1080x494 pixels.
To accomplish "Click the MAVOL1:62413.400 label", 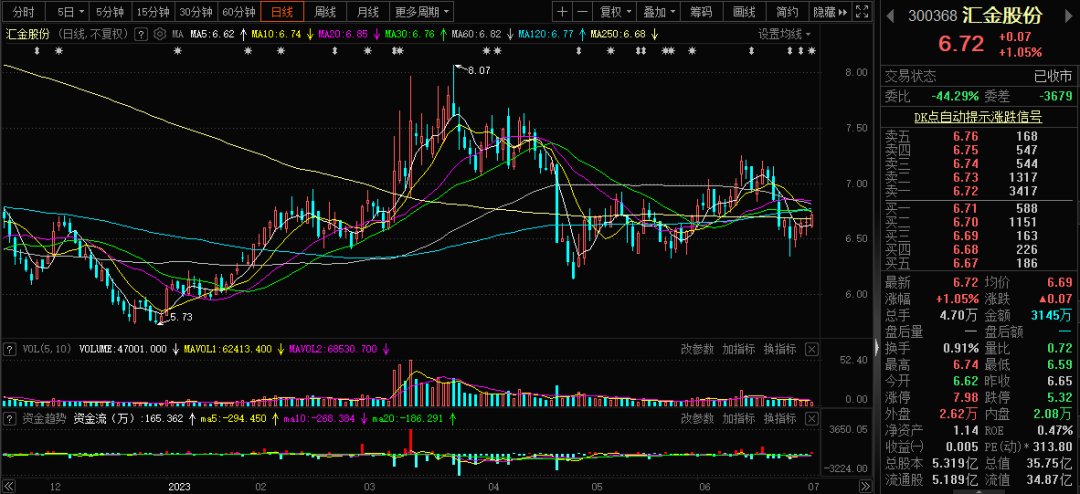I will click(x=230, y=349).
